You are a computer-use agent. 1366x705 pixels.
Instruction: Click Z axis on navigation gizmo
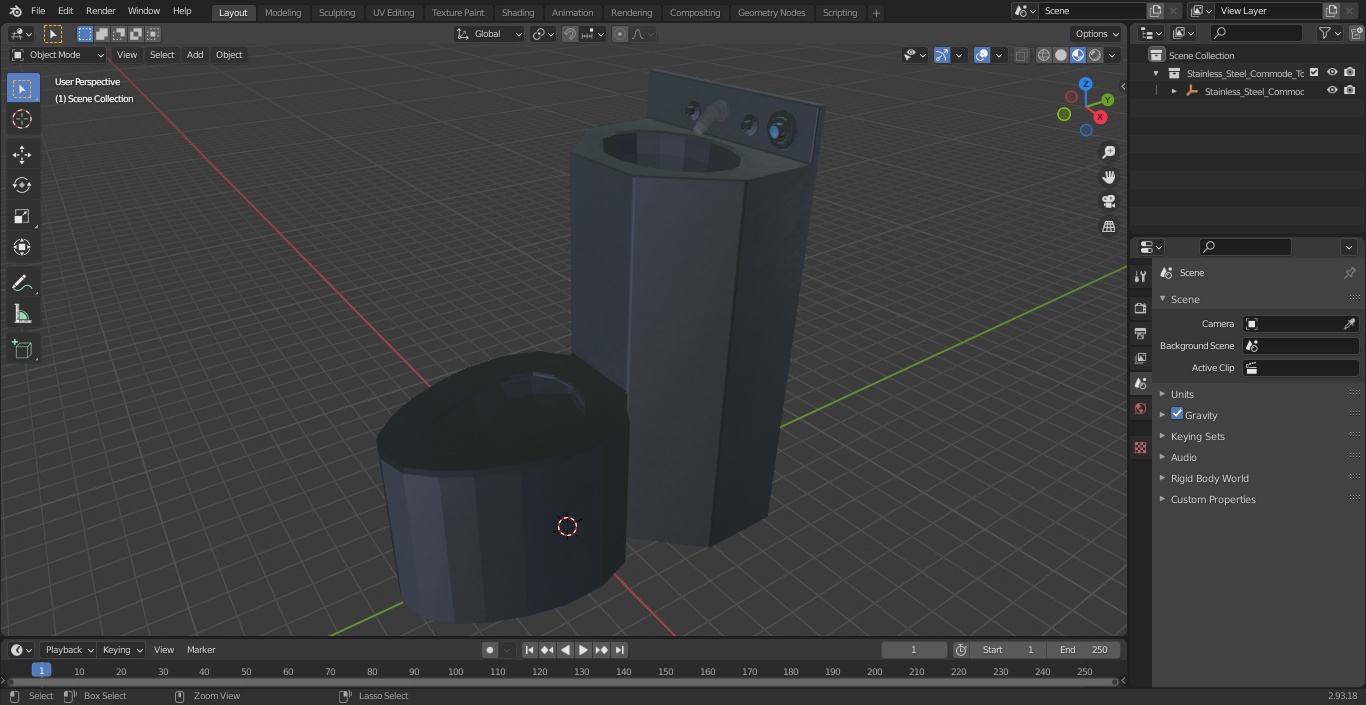click(1086, 84)
